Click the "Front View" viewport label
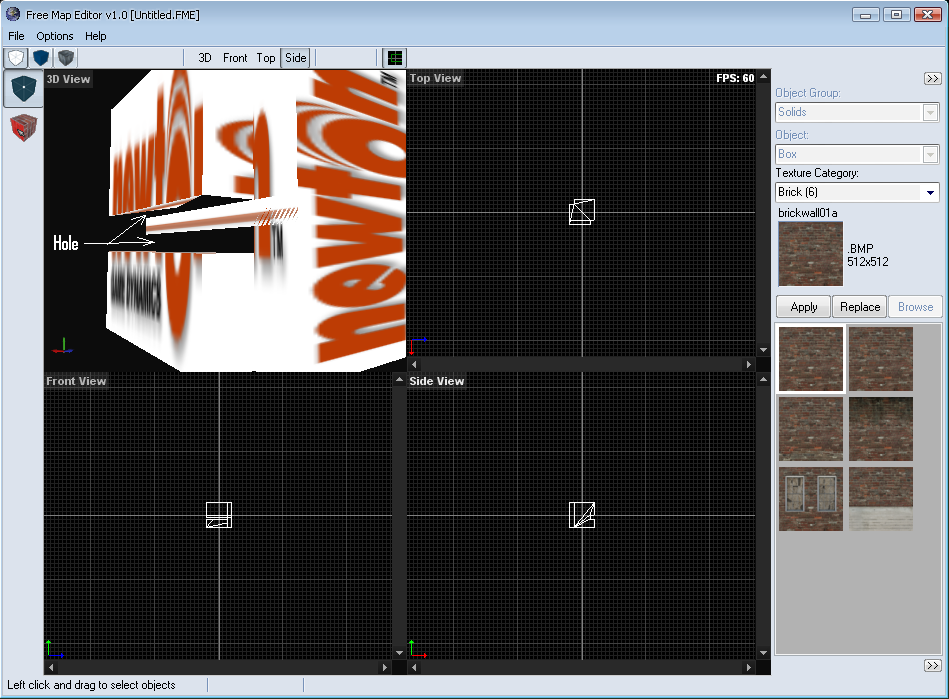Image resolution: width=949 pixels, height=699 pixels. (x=76, y=381)
